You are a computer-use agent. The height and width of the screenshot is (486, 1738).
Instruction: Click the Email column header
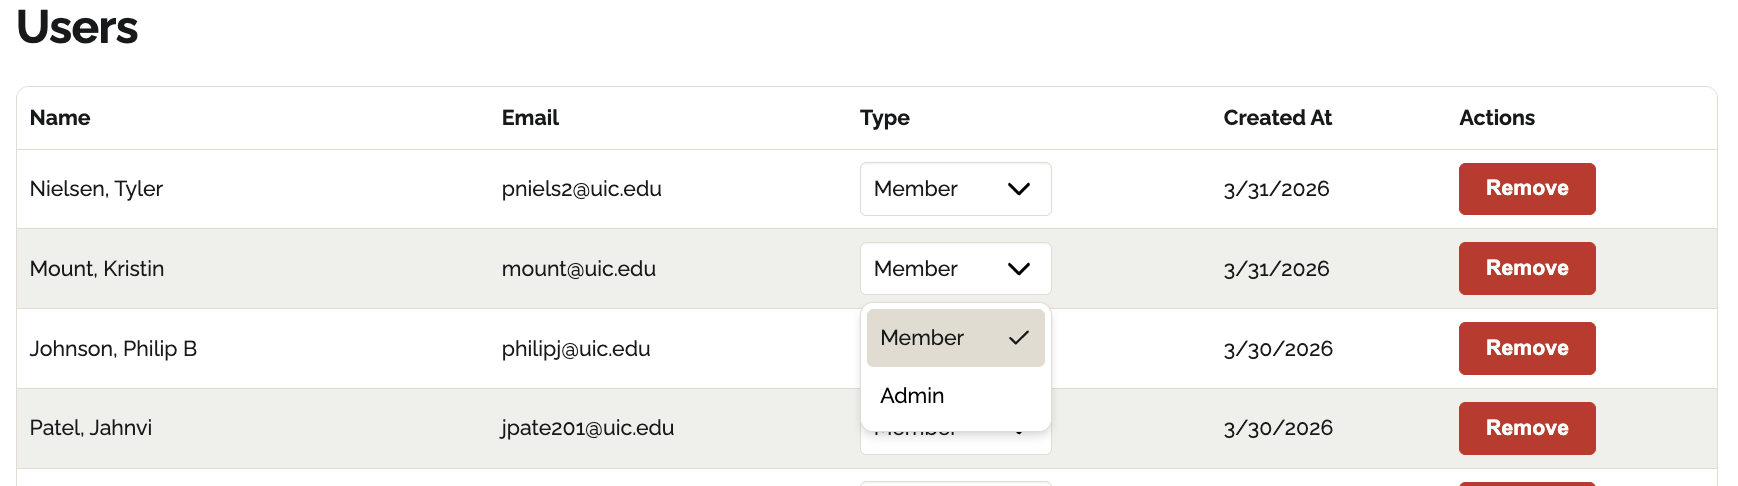(x=530, y=118)
